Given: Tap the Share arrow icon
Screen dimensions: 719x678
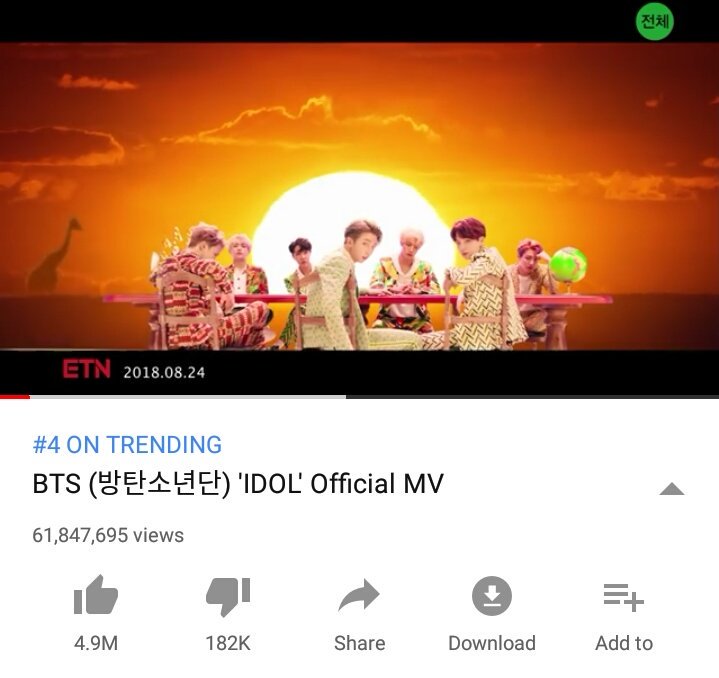Looking at the screenshot, I should (359, 595).
